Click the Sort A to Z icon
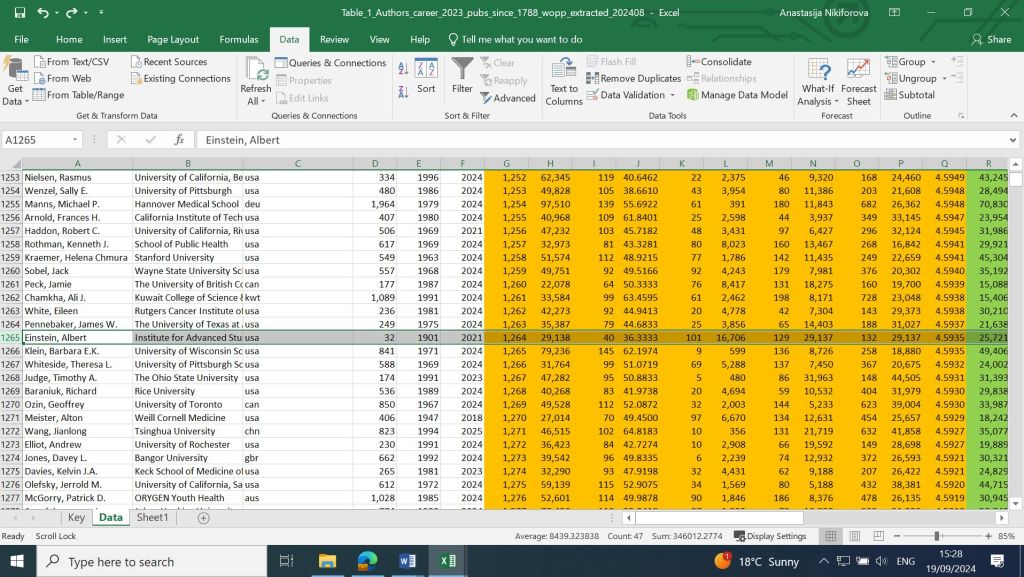The image size is (1024, 577). coord(403,68)
